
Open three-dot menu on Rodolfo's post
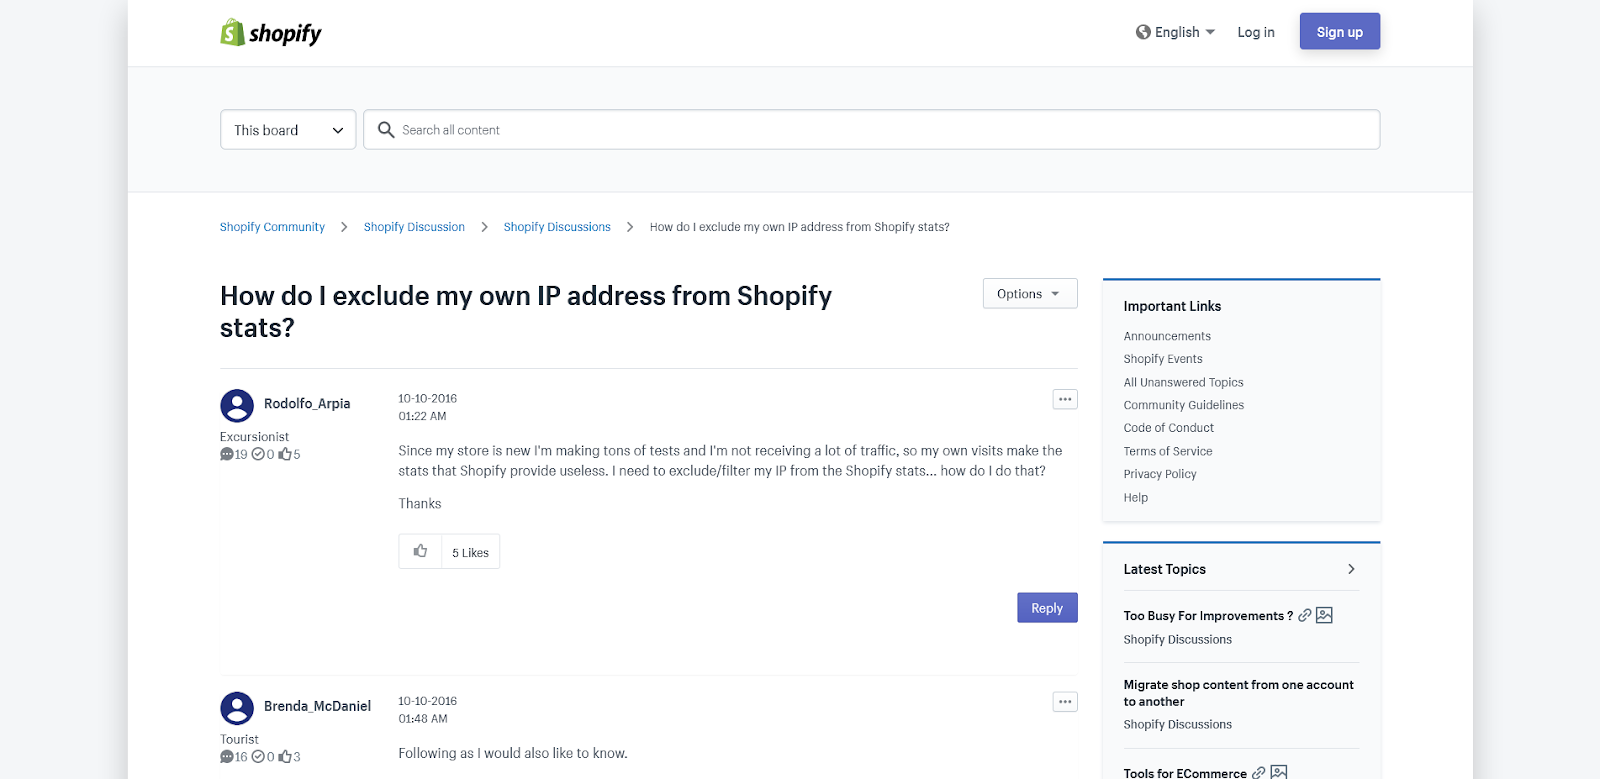click(x=1065, y=399)
